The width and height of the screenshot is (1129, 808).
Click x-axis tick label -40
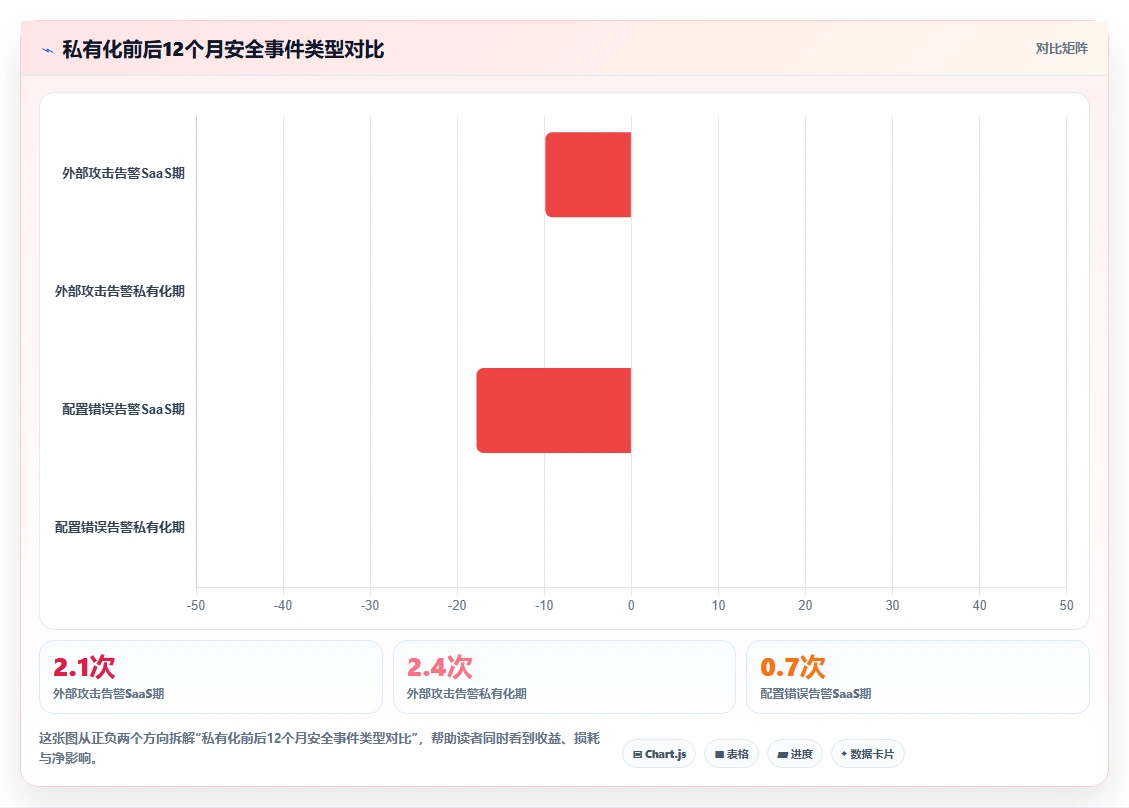[x=283, y=606]
